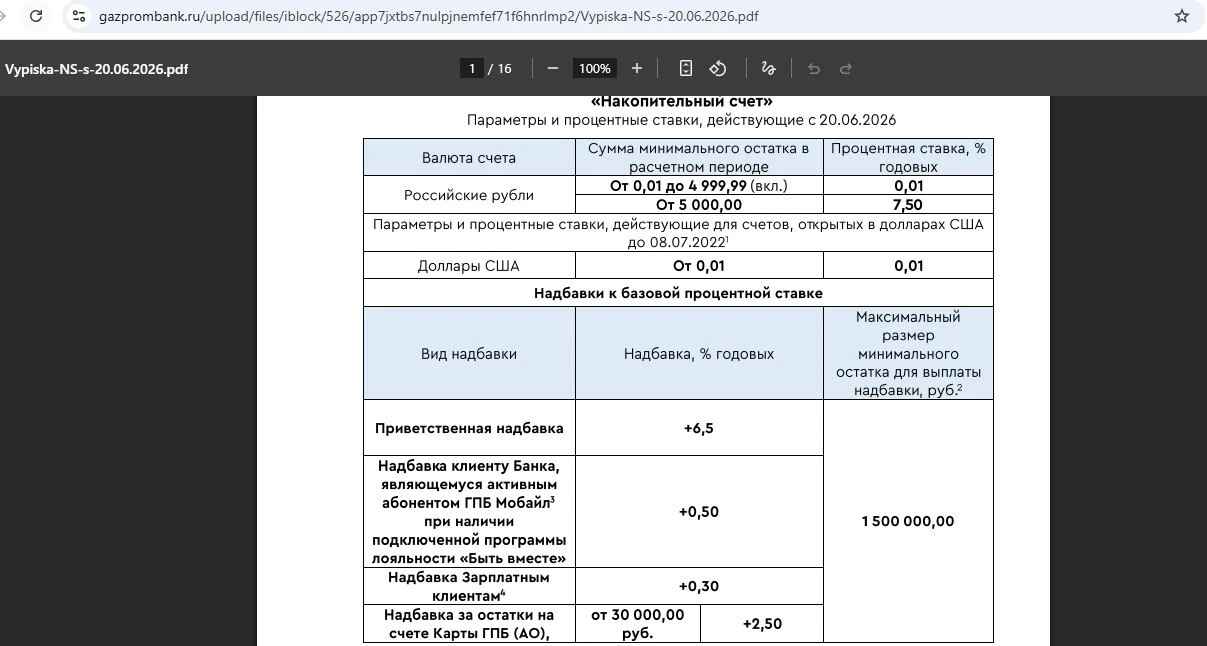
Task: Click the «Накопительный счет» document heading
Action: [x=682, y=101]
